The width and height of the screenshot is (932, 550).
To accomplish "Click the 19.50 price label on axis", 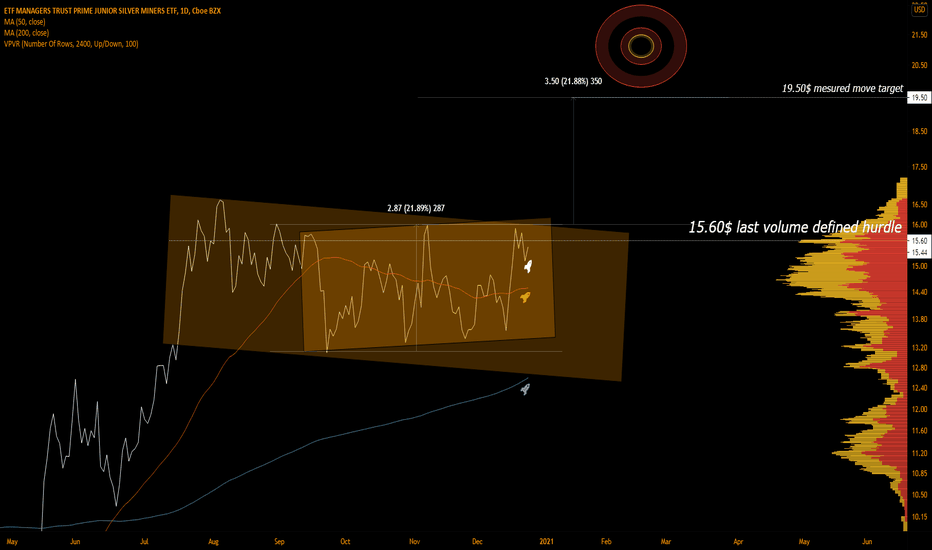I will [x=920, y=98].
